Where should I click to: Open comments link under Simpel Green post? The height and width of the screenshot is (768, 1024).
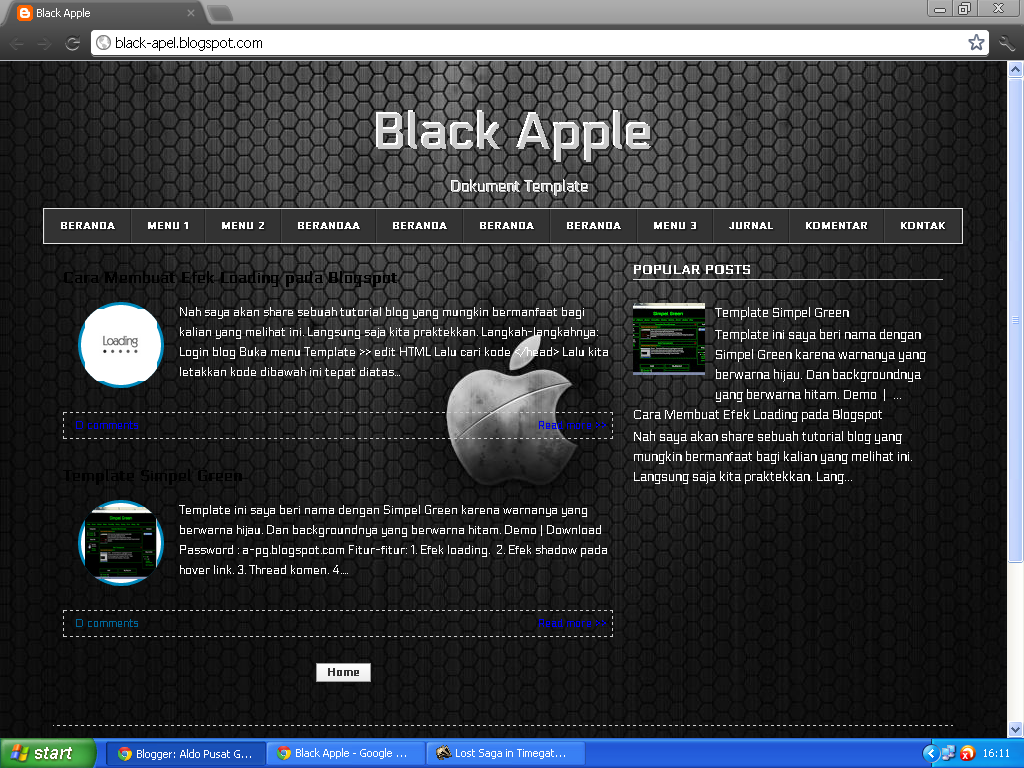click(107, 623)
